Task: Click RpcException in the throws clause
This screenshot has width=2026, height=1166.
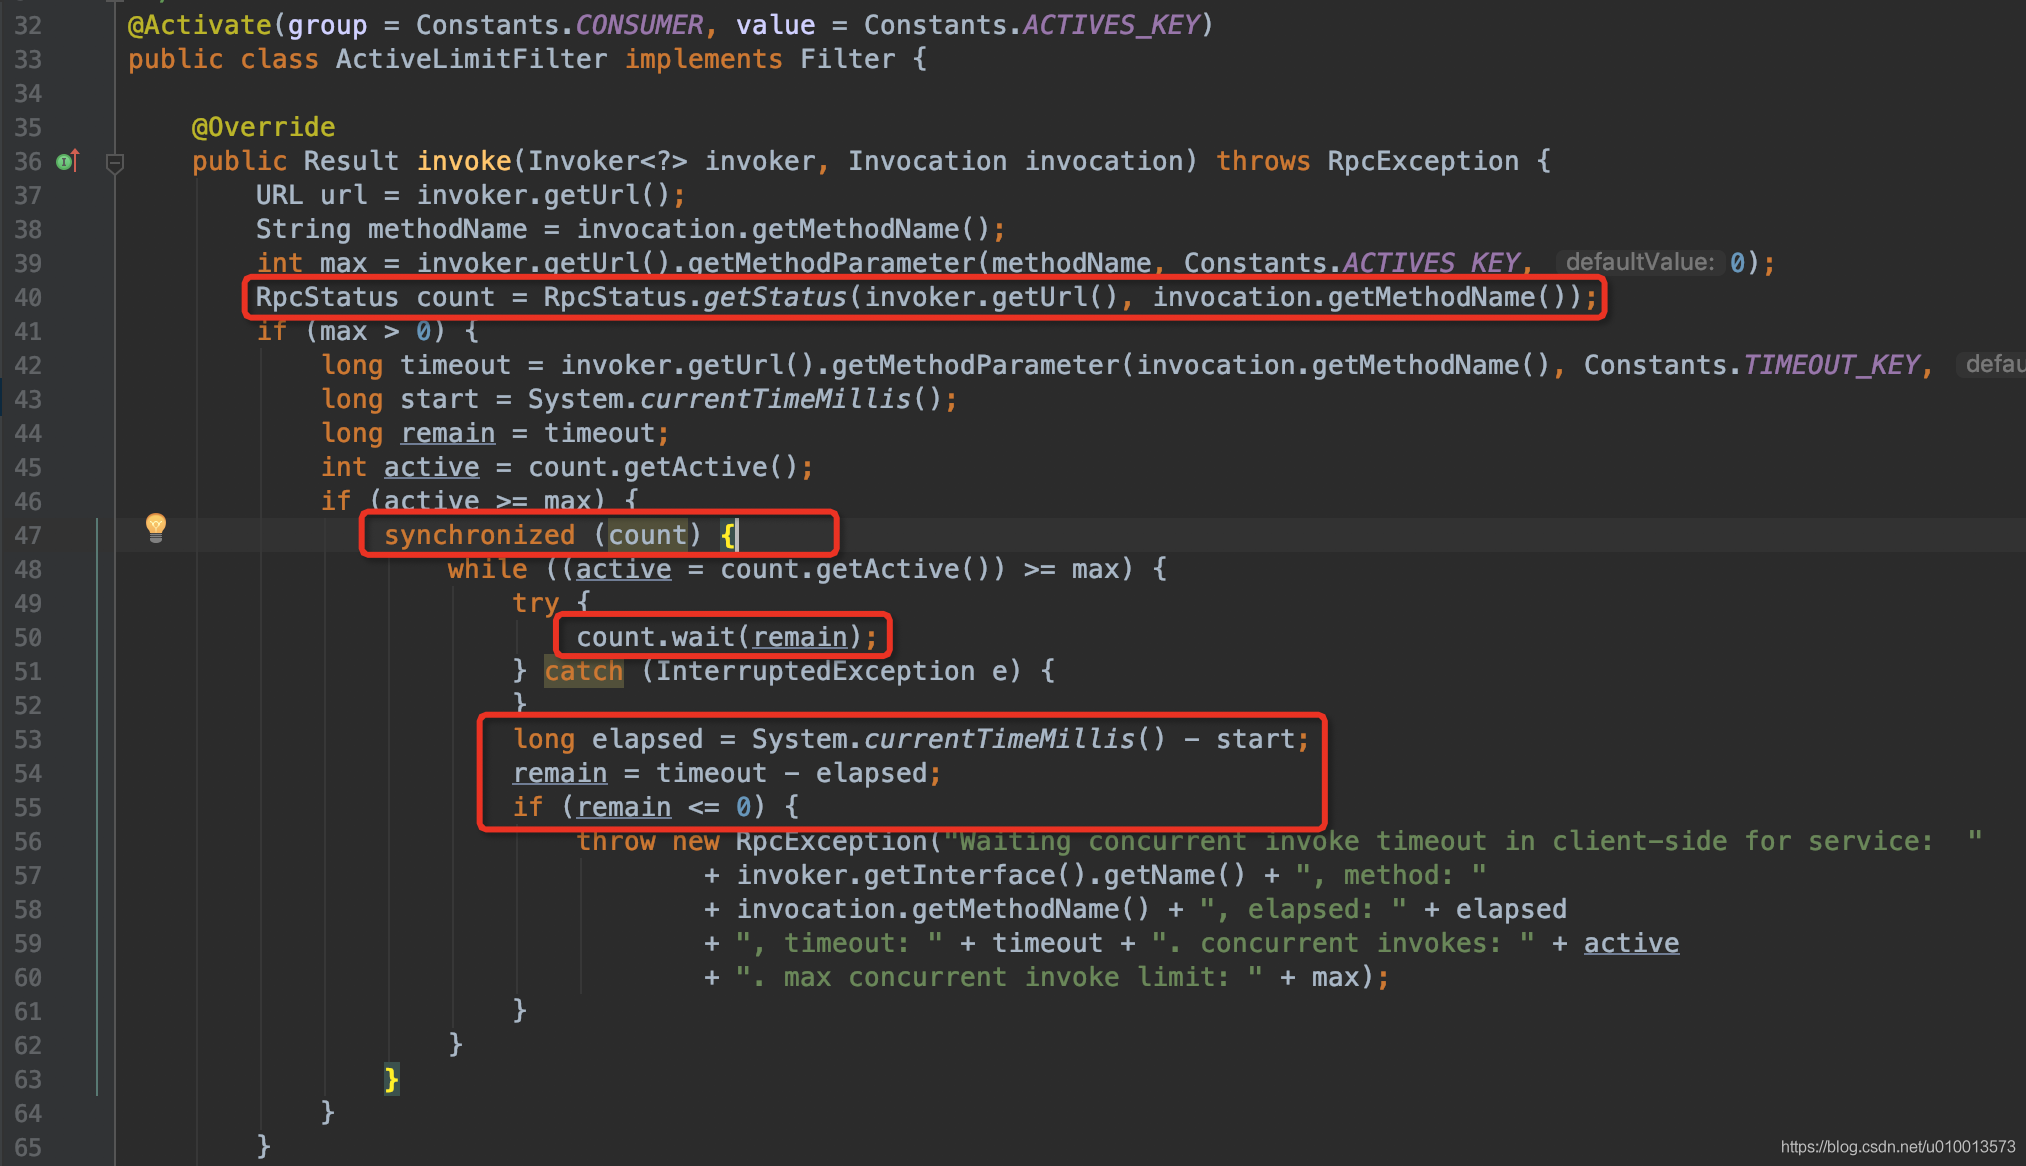Action: [1422, 161]
